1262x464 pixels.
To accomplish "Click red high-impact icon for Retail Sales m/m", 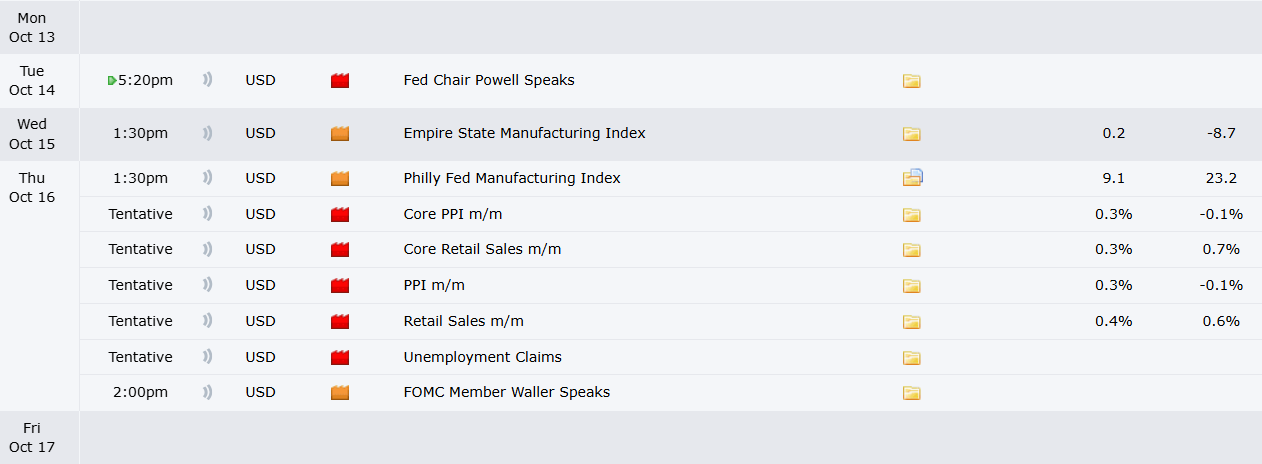I will 340,322.
